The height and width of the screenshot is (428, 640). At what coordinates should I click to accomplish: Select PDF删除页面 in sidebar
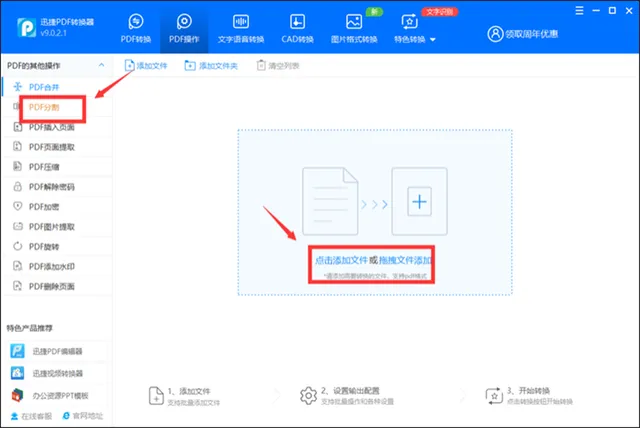[x=57, y=286]
